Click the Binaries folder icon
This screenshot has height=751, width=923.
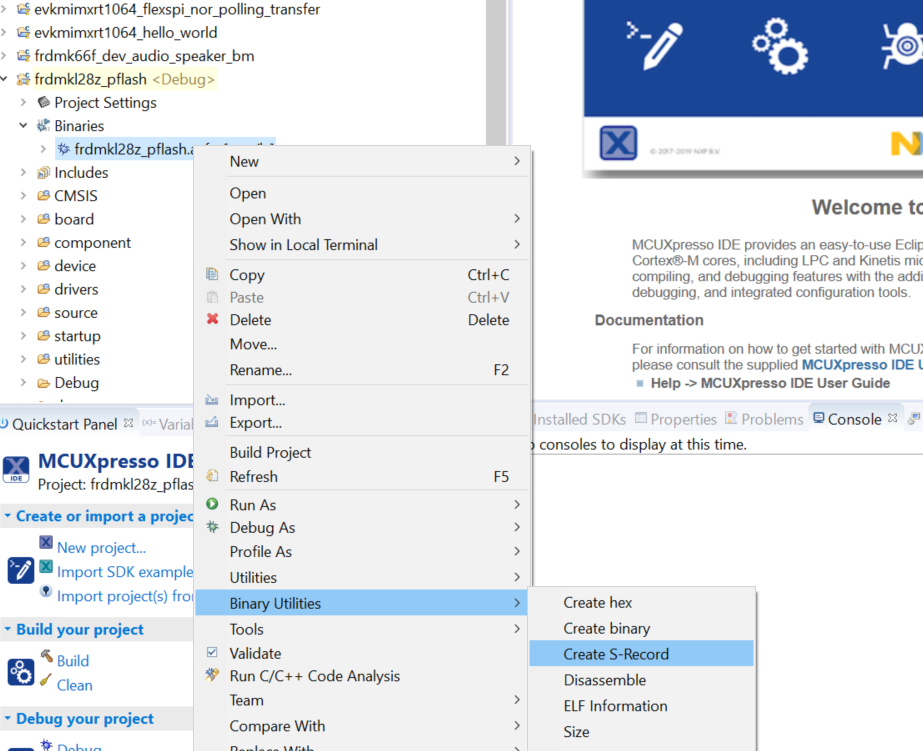(44, 125)
